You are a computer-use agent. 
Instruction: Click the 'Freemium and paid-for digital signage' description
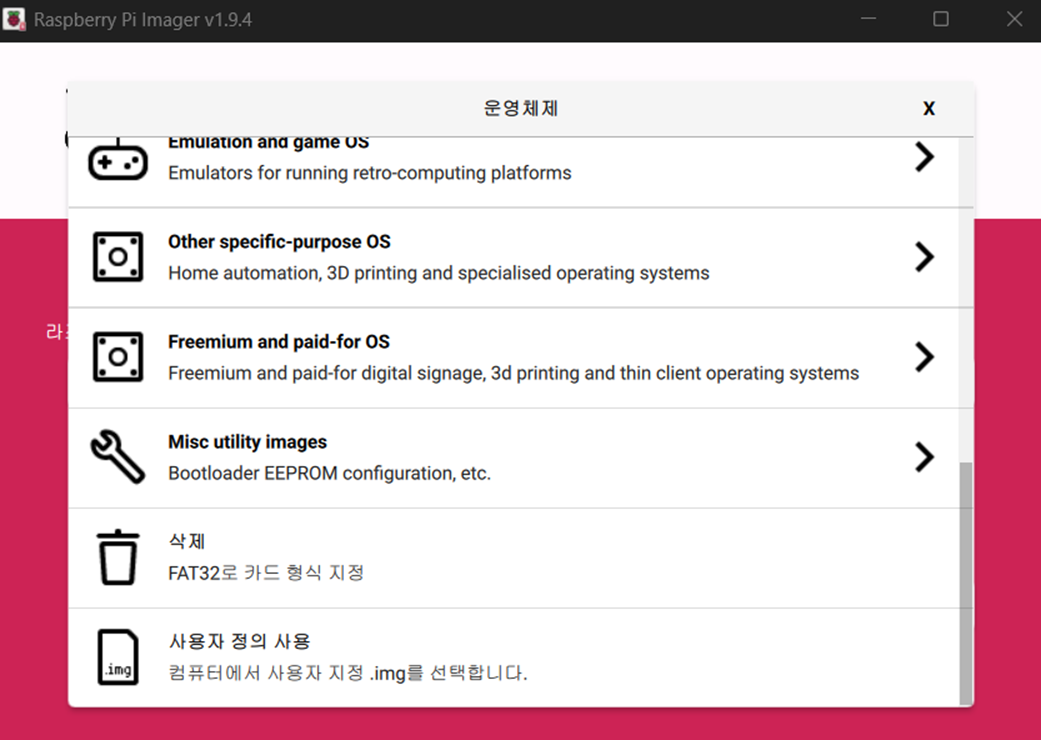[x=513, y=374]
